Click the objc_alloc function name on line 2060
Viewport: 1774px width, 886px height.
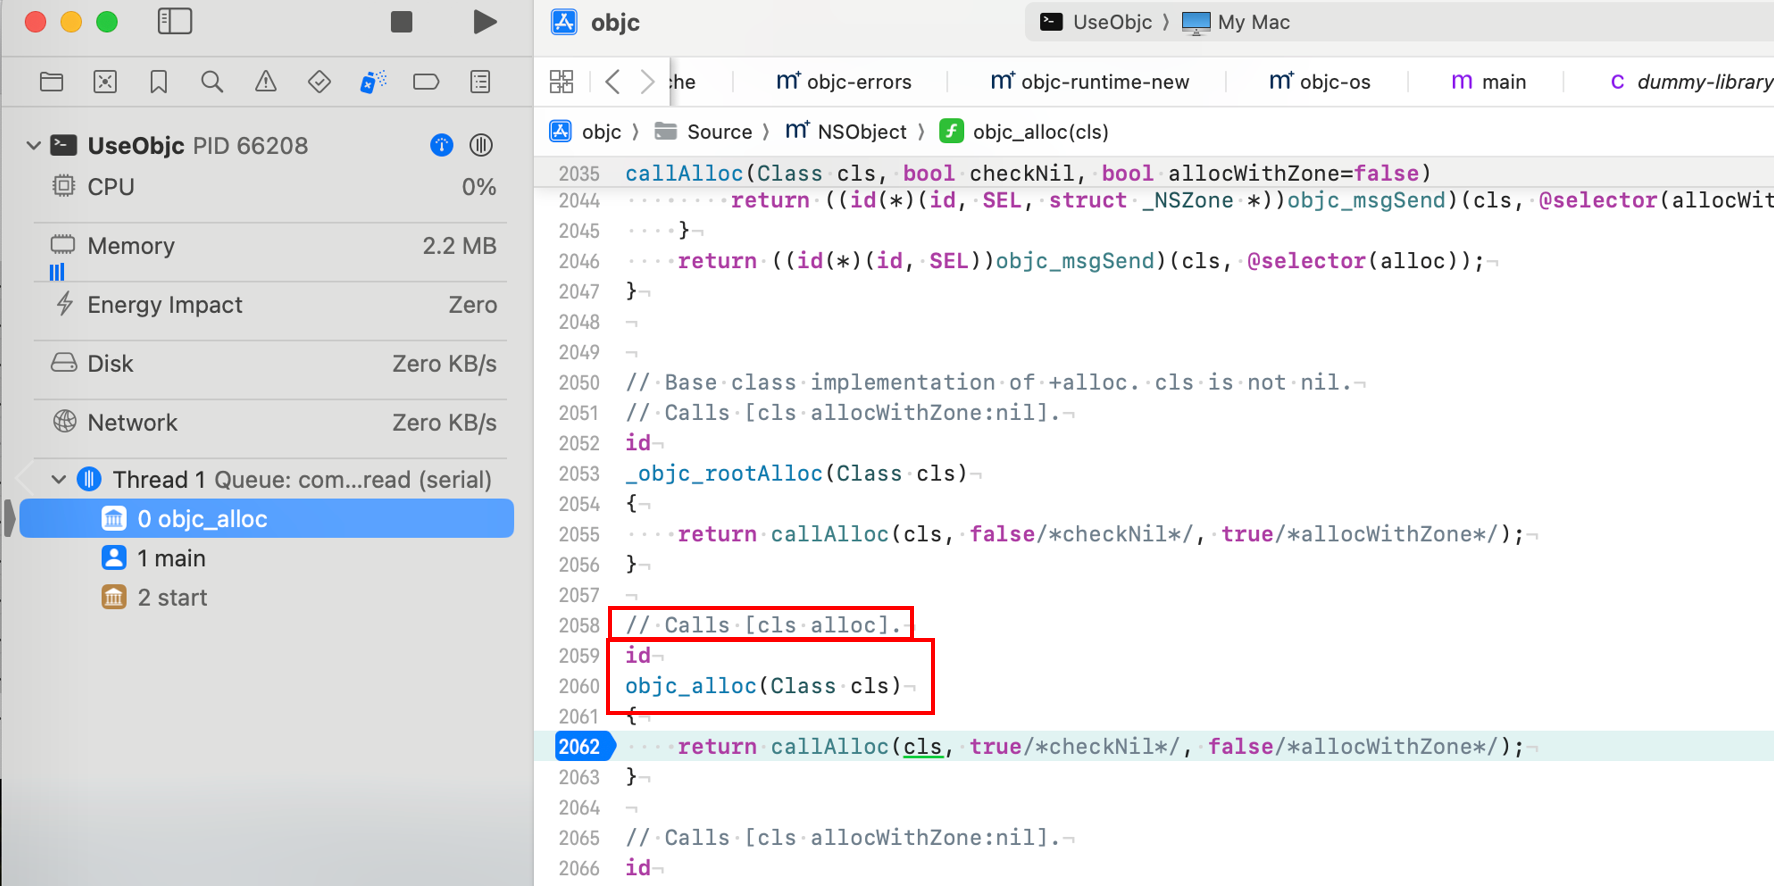pyautogui.click(x=690, y=686)
